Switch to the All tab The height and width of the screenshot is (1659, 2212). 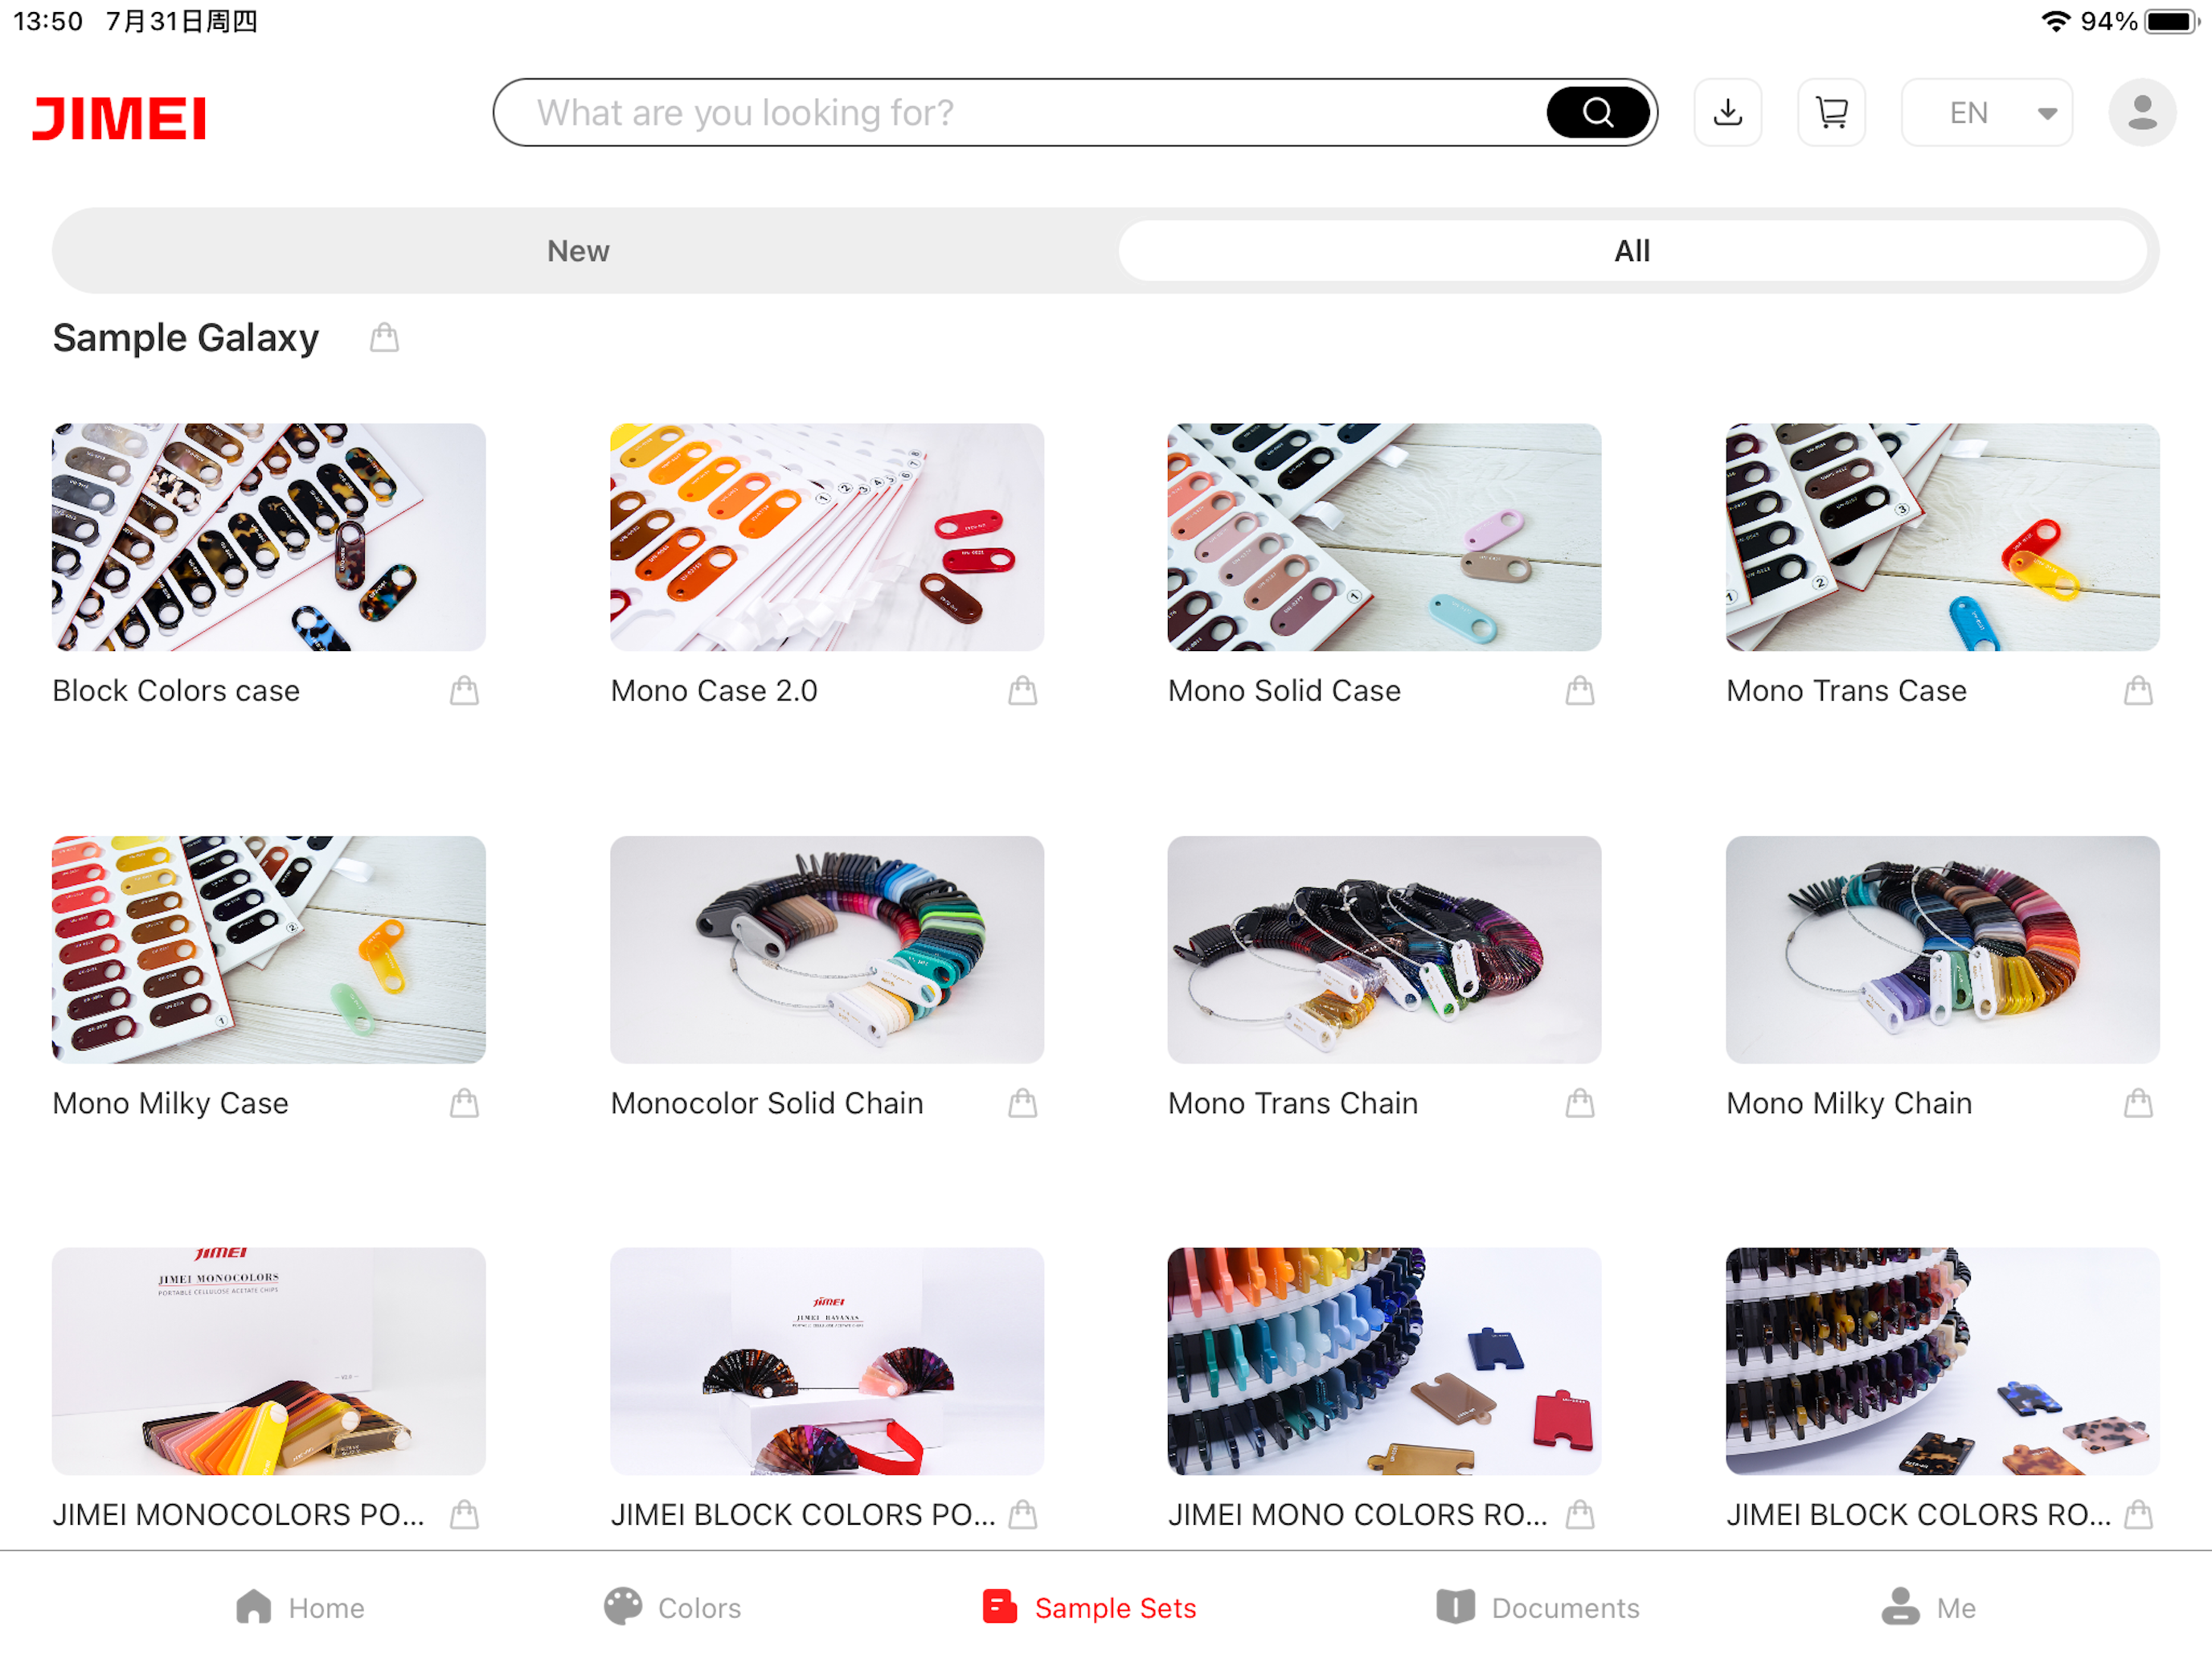click(x=1632, y=251)
